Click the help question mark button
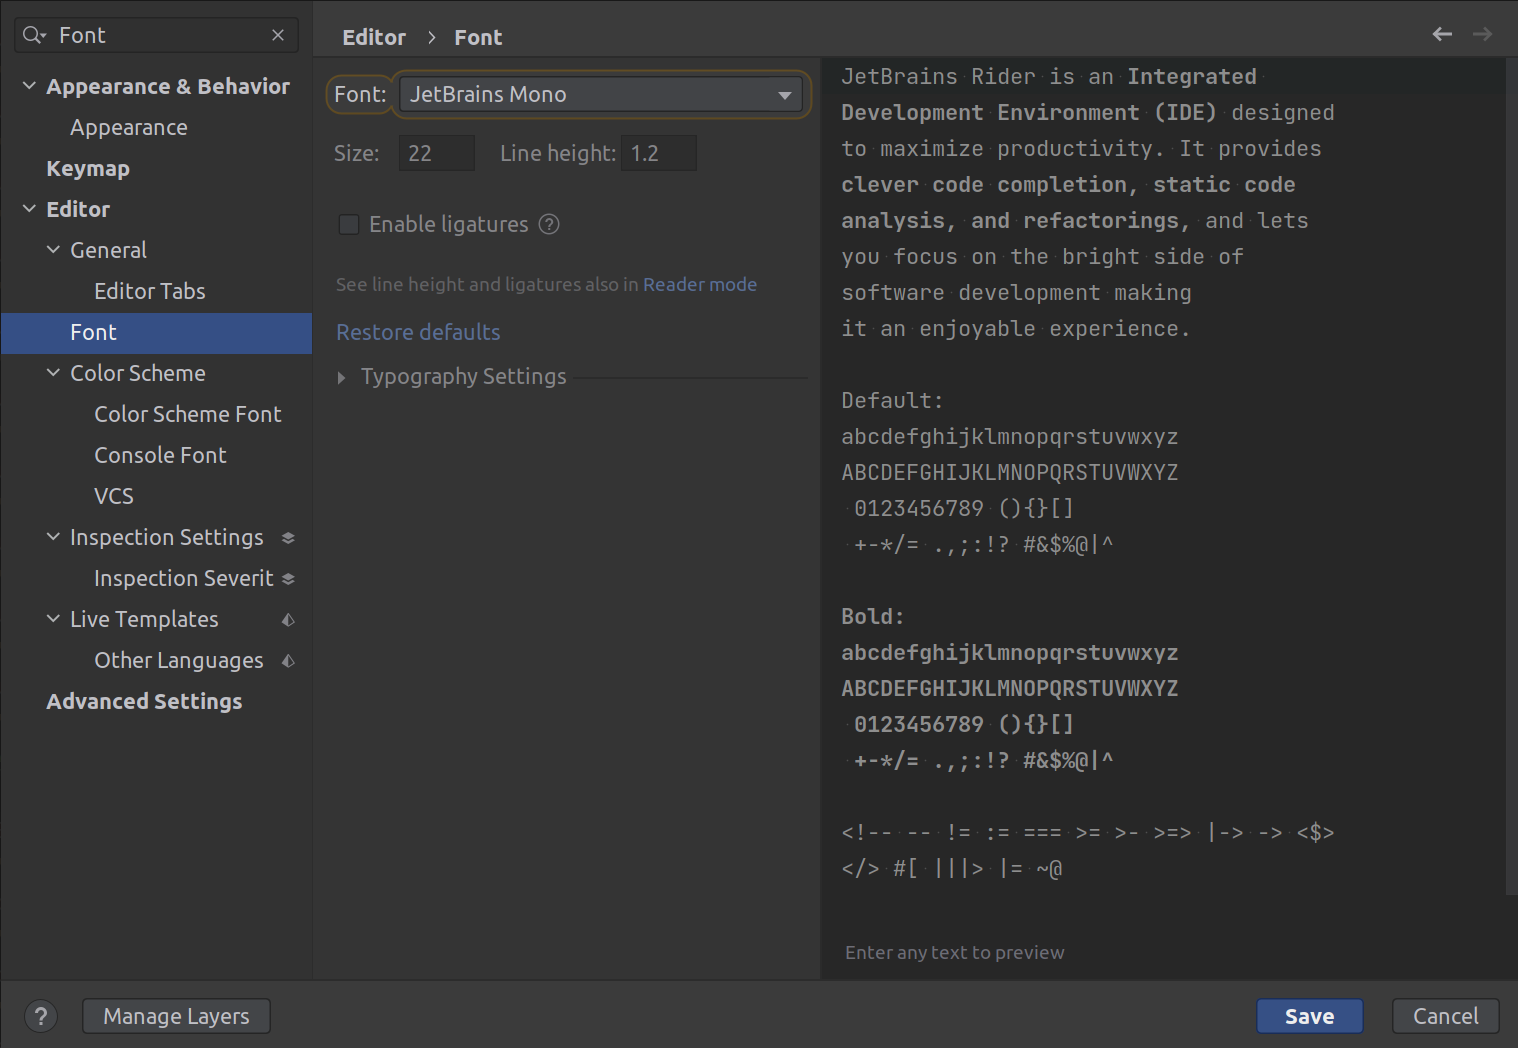Screen dimensions: 1518x1048 click(x=40, y=1016)
